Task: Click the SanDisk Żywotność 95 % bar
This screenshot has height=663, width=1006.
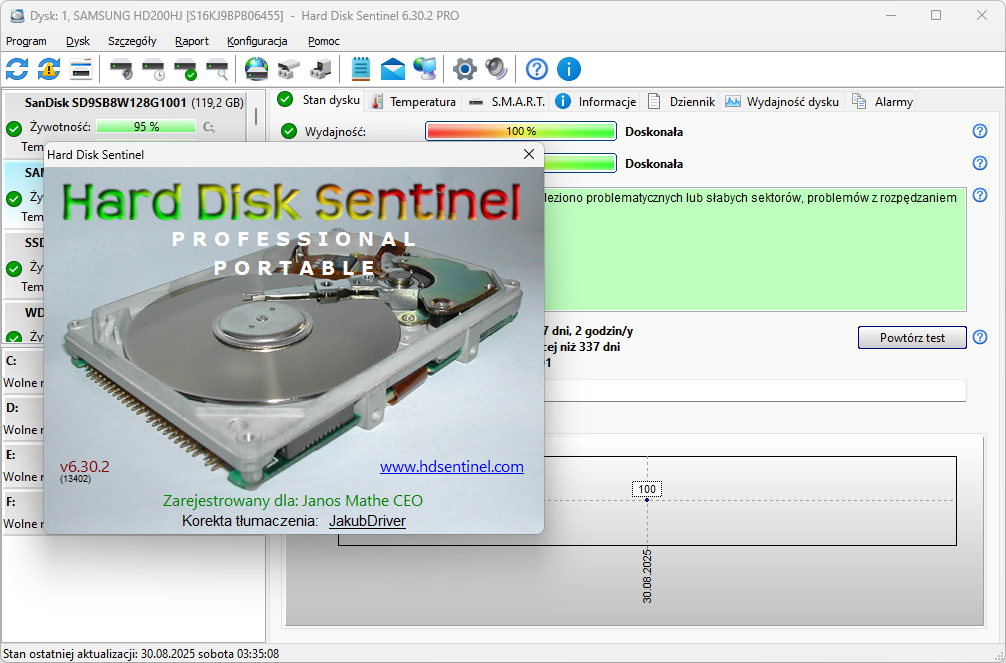Action: pos(146,126)
